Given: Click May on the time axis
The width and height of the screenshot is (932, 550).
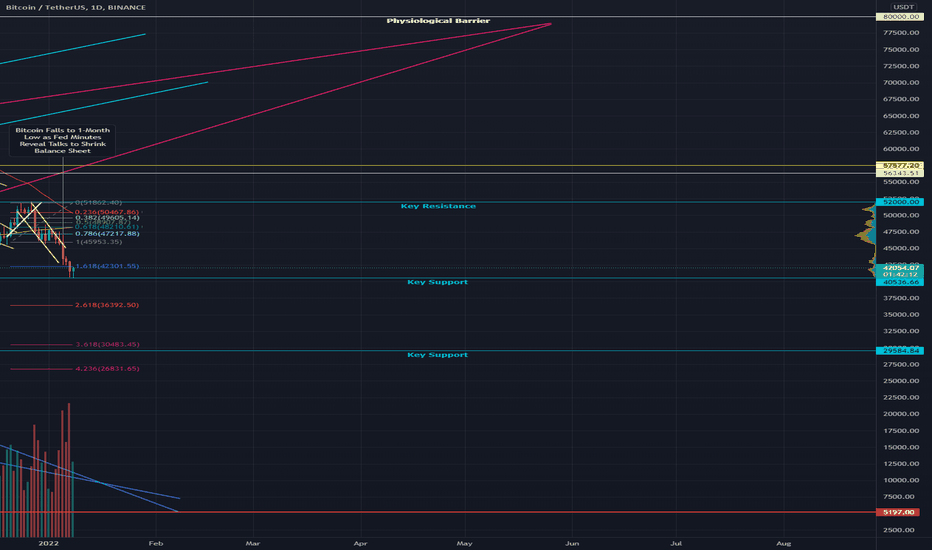Looking at the screenshot, I should tap(464, 543).
